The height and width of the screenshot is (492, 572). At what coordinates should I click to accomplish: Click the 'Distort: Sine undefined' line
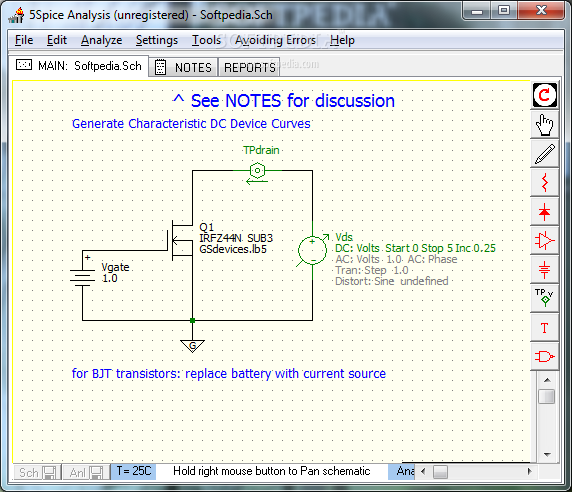[x=391, y=281]
